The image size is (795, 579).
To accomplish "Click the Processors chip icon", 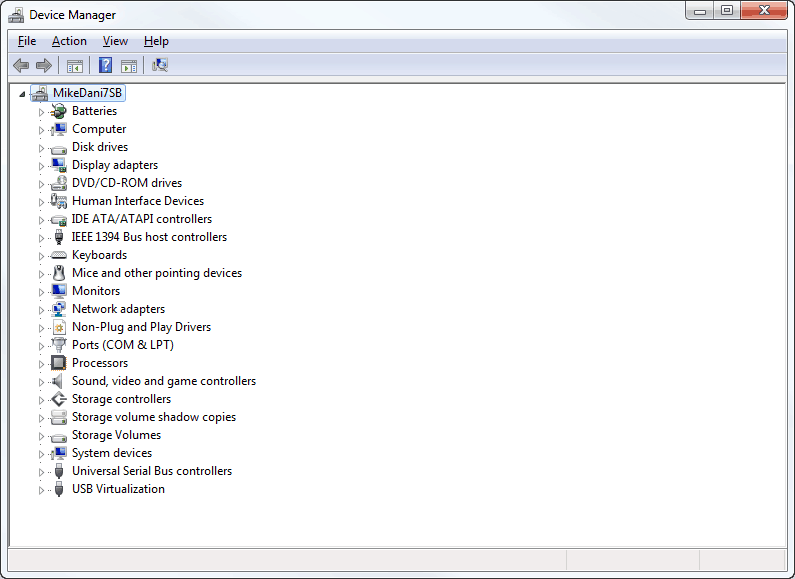I will coord(59,363).
